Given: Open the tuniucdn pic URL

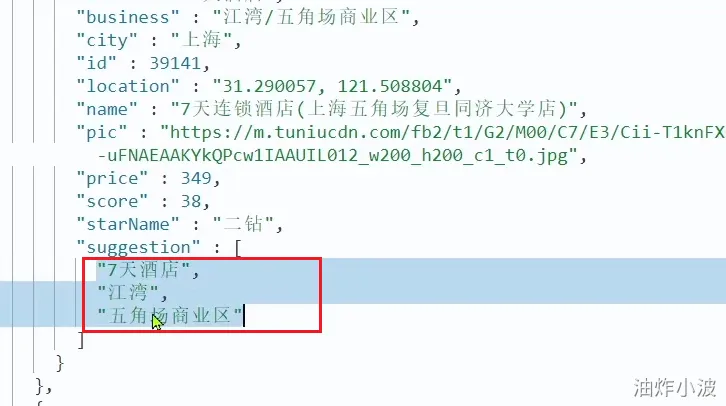Looking at the screenshot, I should (443, 133).
